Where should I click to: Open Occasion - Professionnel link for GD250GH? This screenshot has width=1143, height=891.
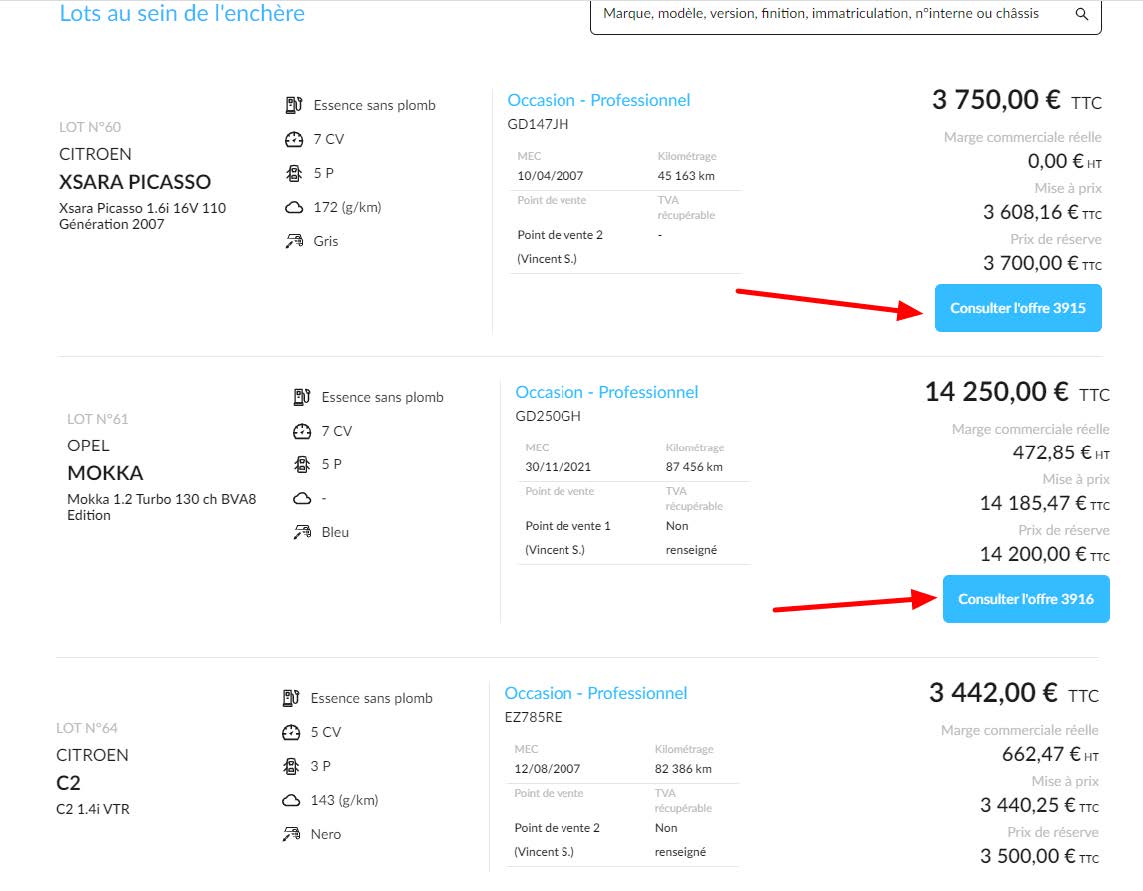(606, 392)
